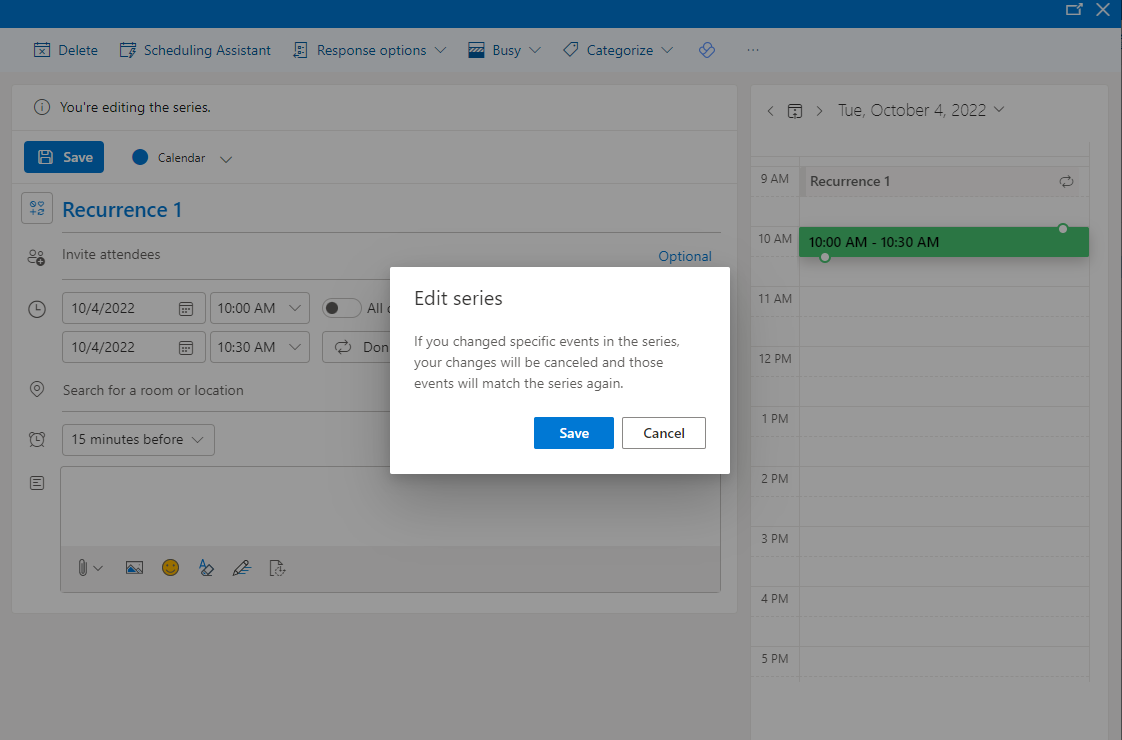The height and width of the screenshot is (740, 1122).
Task: Open the 15 minutes before reminder dropdown
Action: click(x=138, y=439)
